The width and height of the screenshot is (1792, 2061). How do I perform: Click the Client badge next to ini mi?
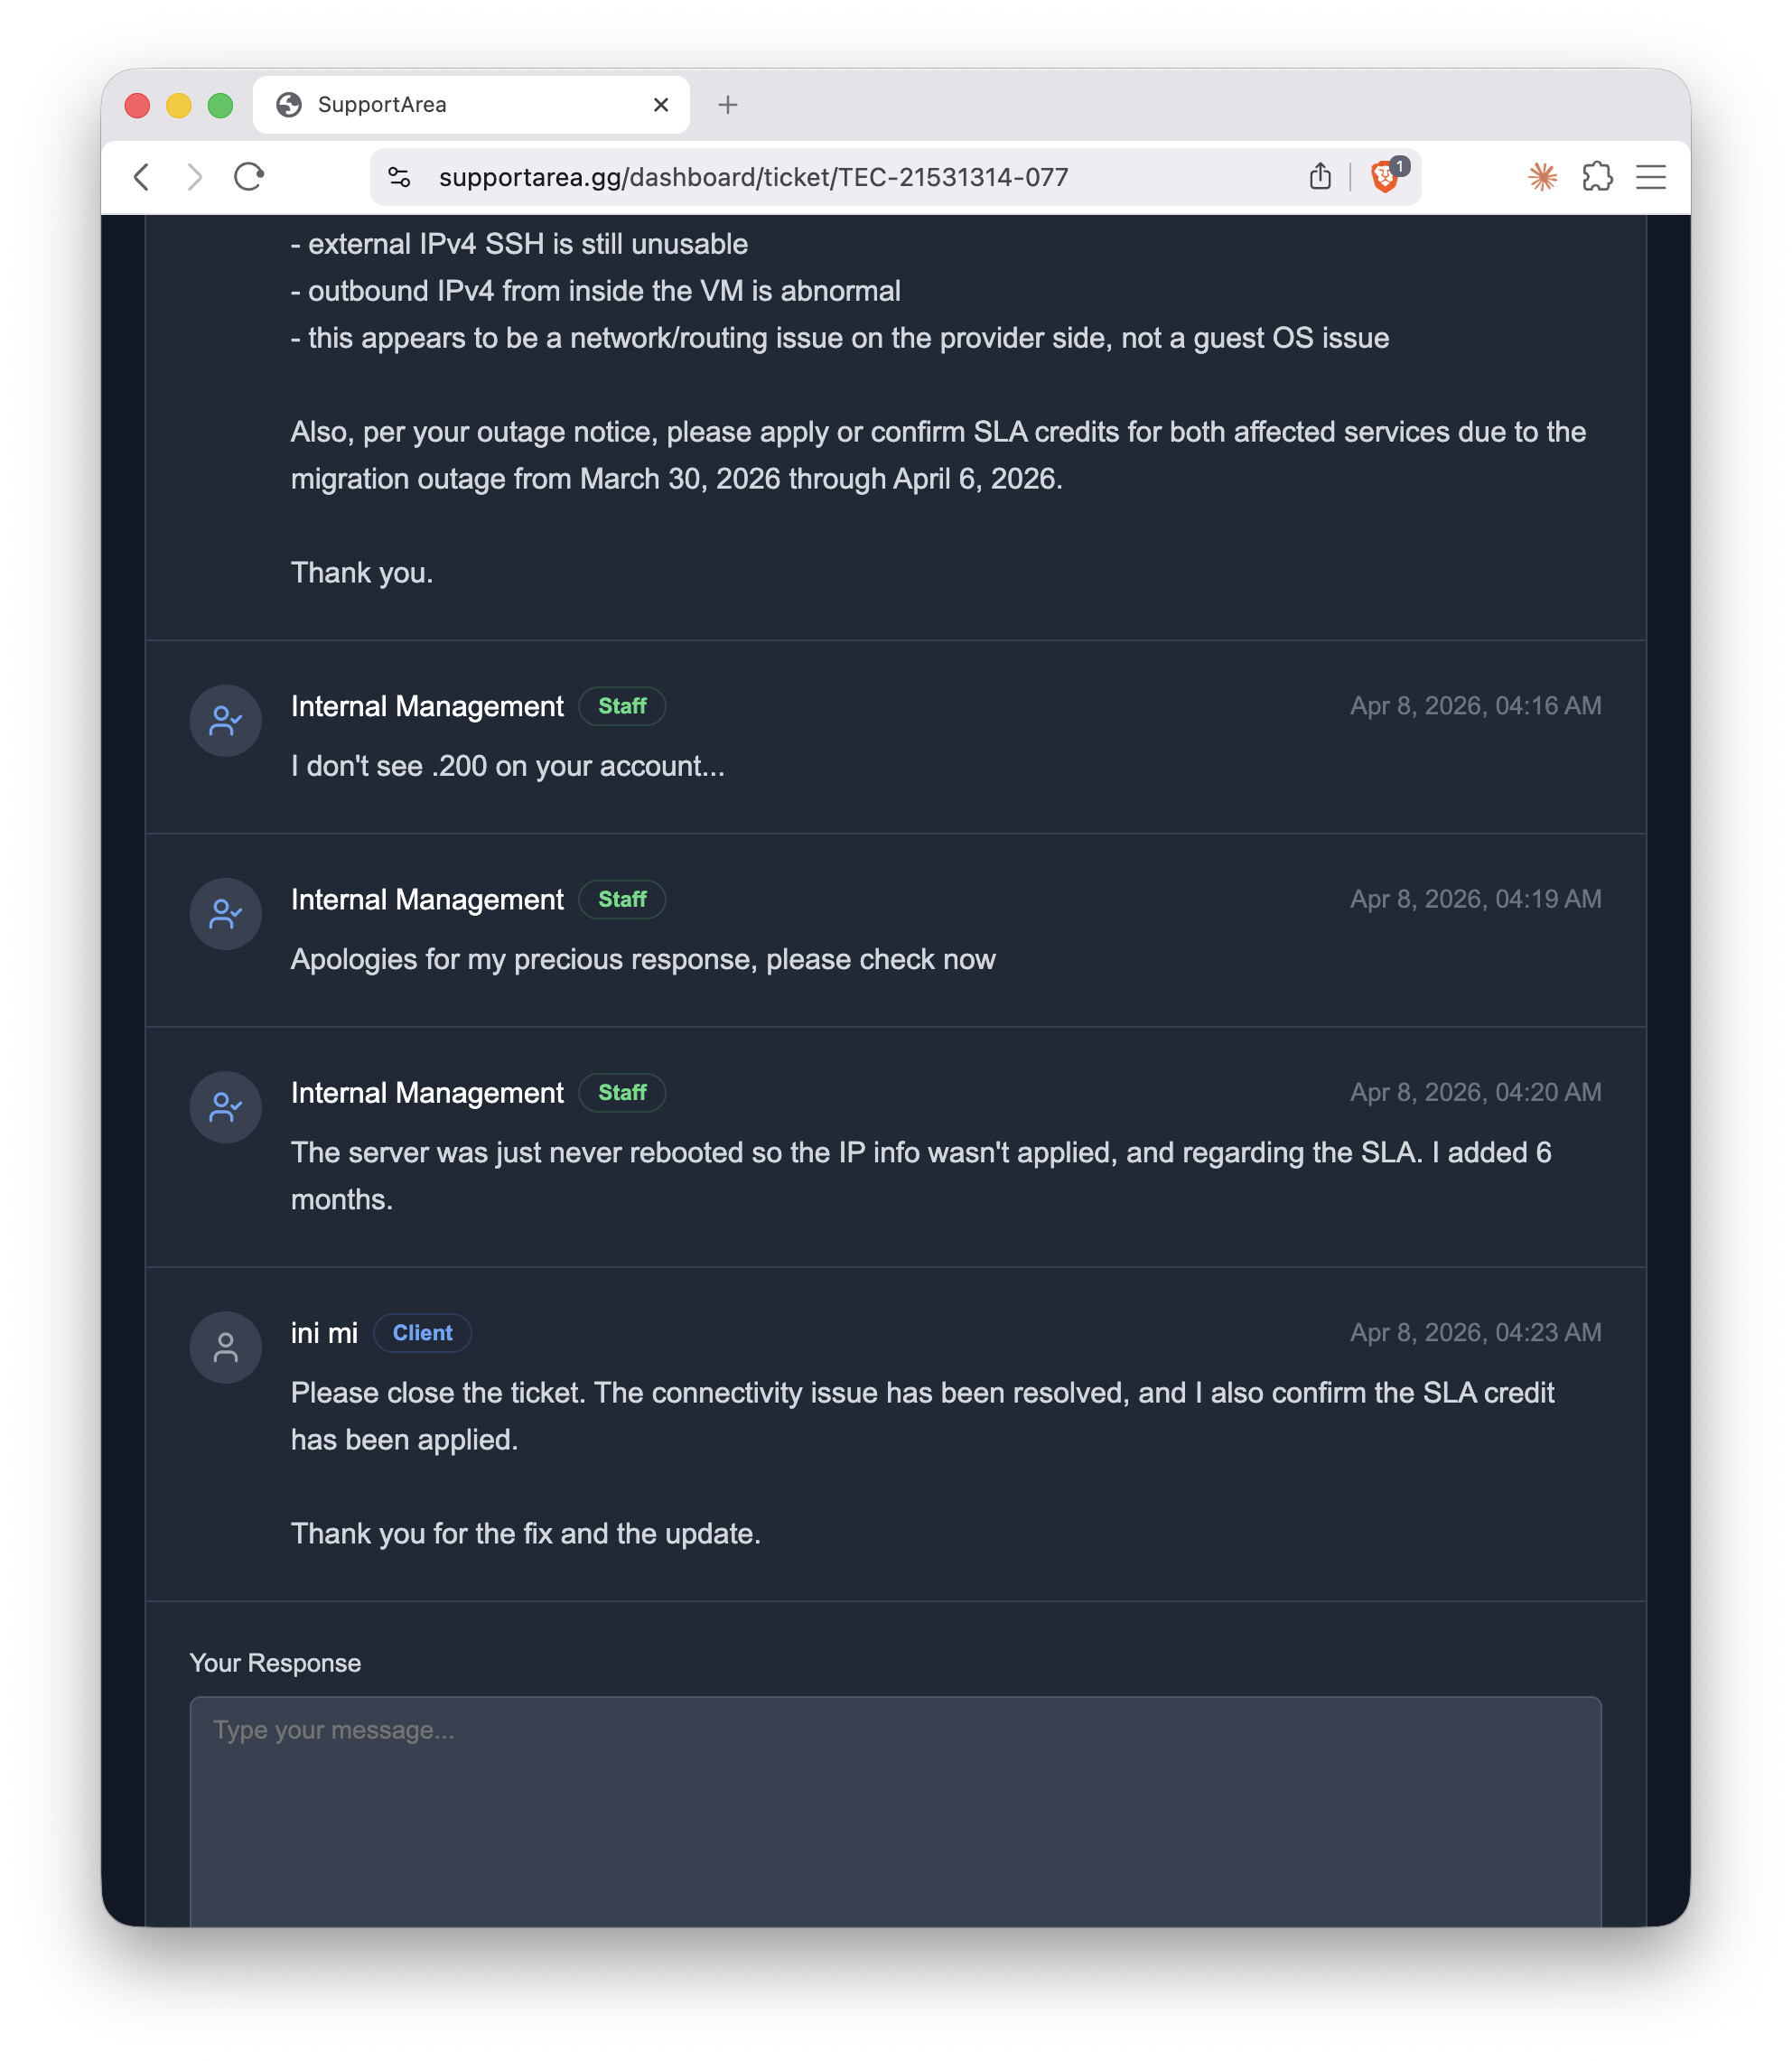point(422,1333)
